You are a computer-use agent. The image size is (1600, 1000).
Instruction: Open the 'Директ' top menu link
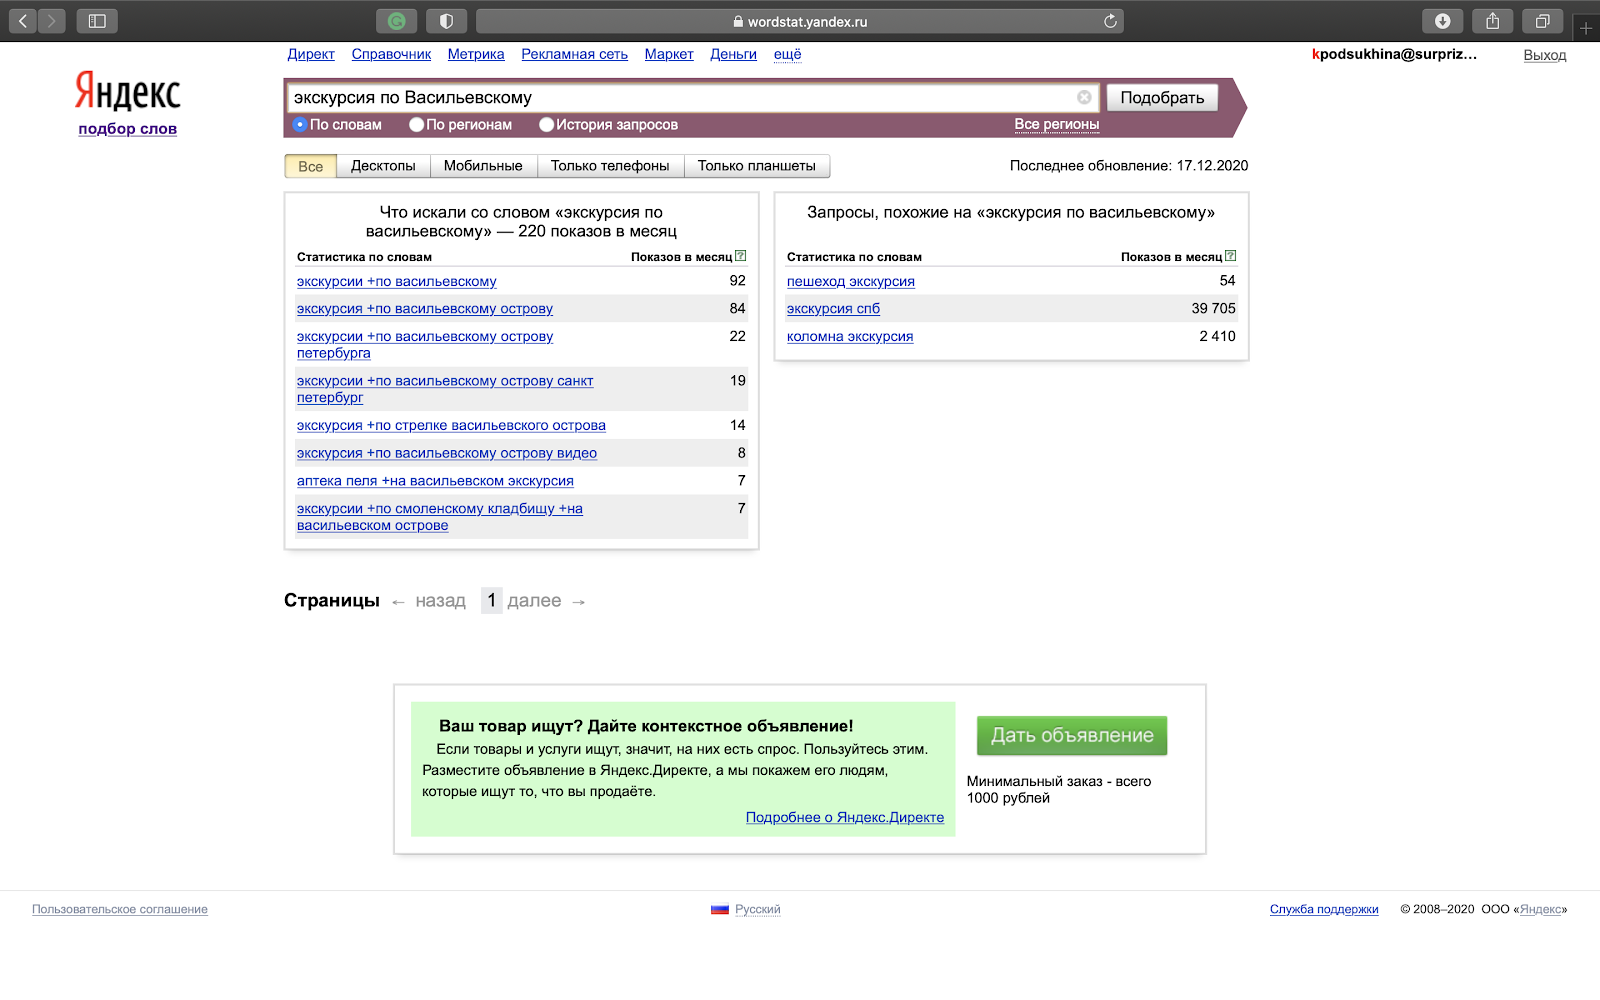coord(311,54)
